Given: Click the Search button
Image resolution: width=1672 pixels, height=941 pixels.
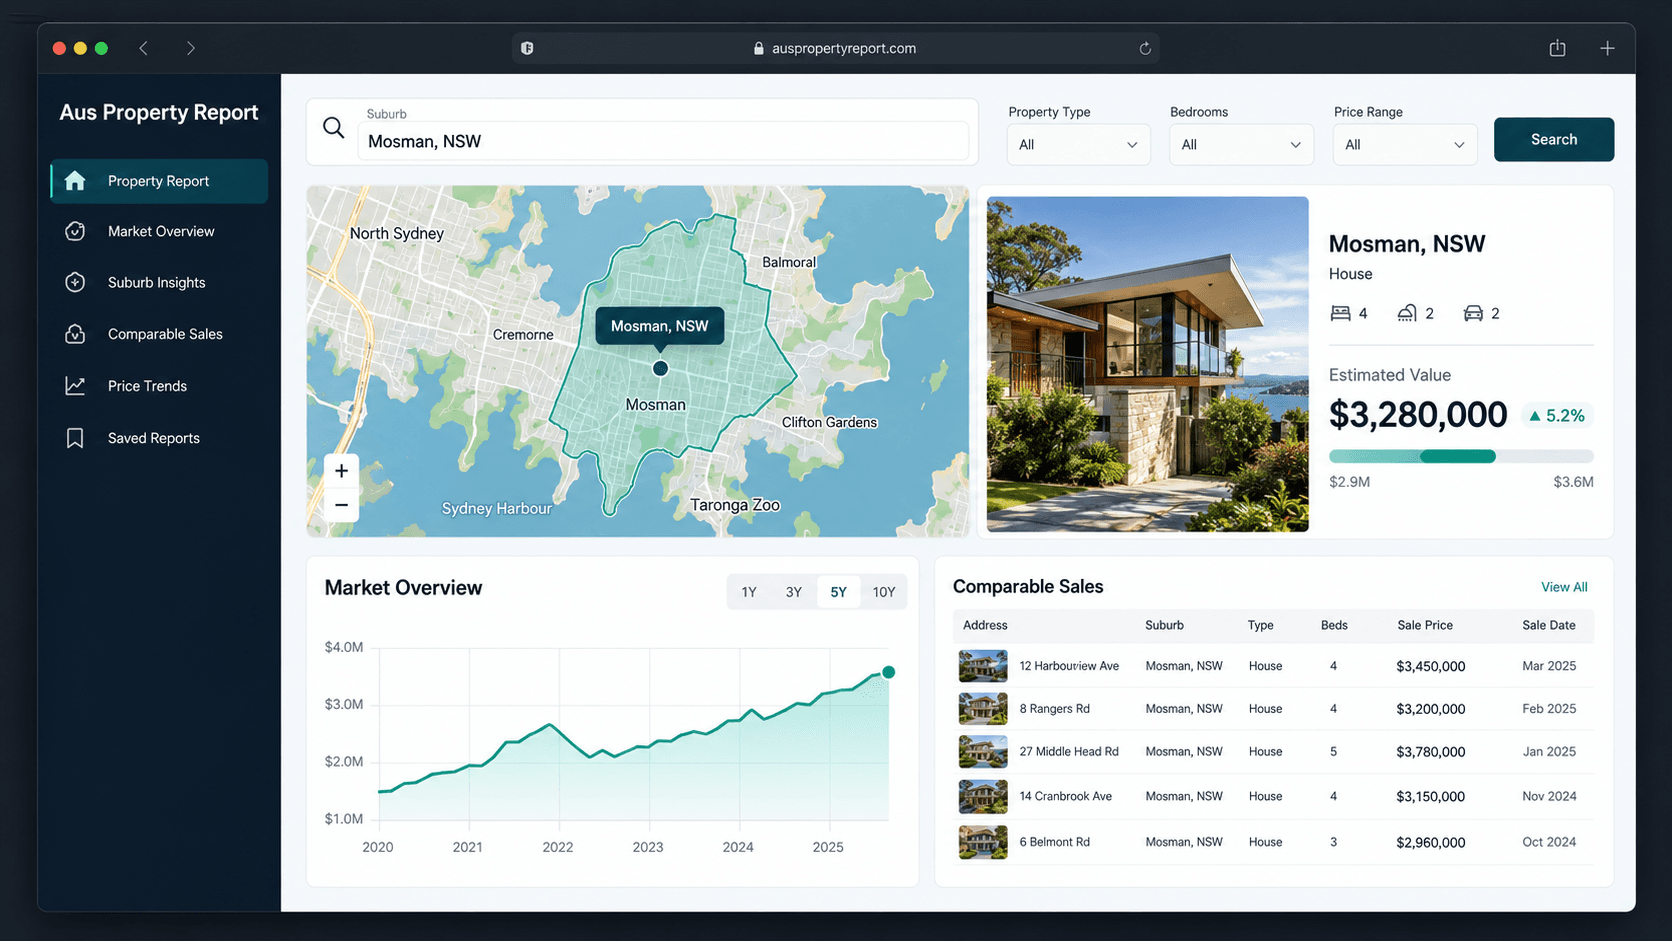Looking at the screenshot, I should click(1554, 139).
